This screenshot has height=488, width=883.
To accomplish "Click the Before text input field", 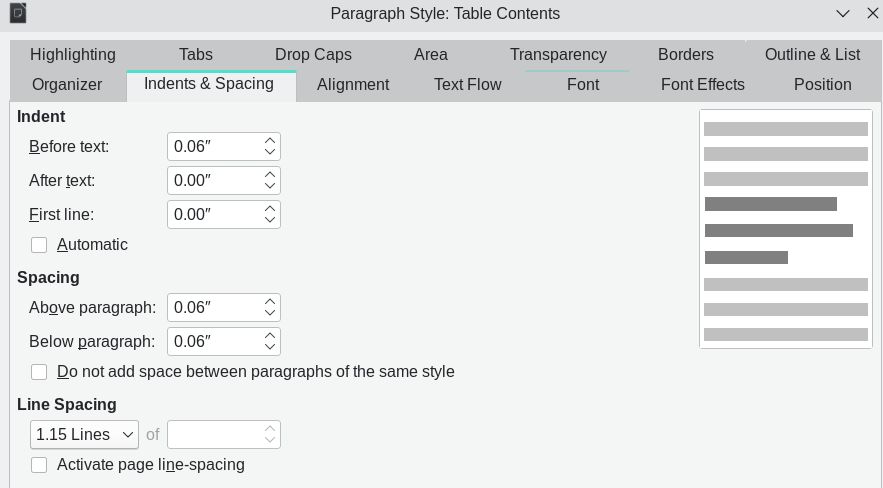I will tap(215, 146).
